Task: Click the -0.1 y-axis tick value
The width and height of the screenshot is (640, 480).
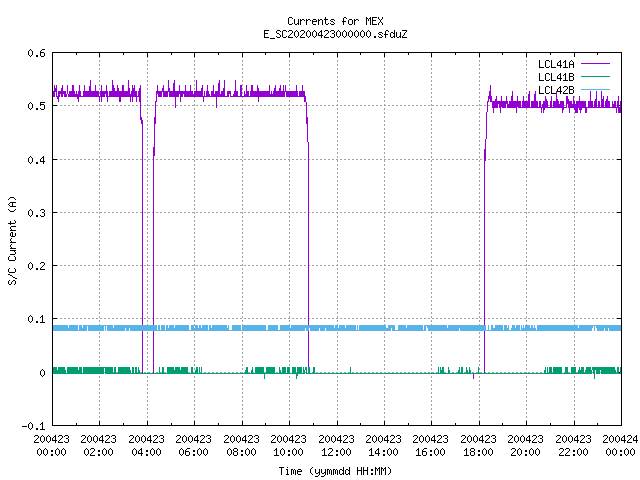Action: coord(33,426)
